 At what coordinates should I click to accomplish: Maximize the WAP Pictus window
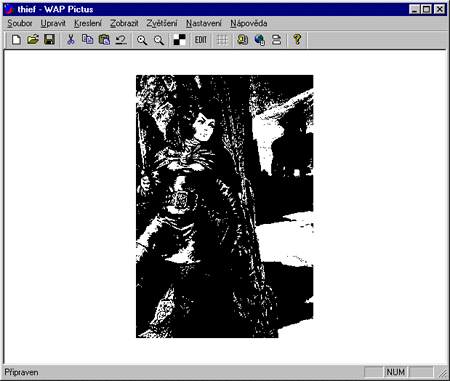[x=426, y=9]
